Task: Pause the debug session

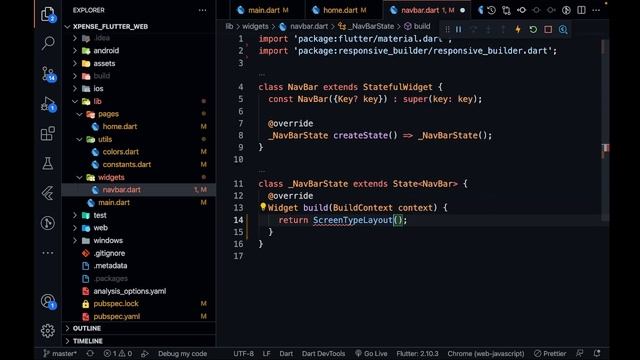Action: [x=459, y=29]
